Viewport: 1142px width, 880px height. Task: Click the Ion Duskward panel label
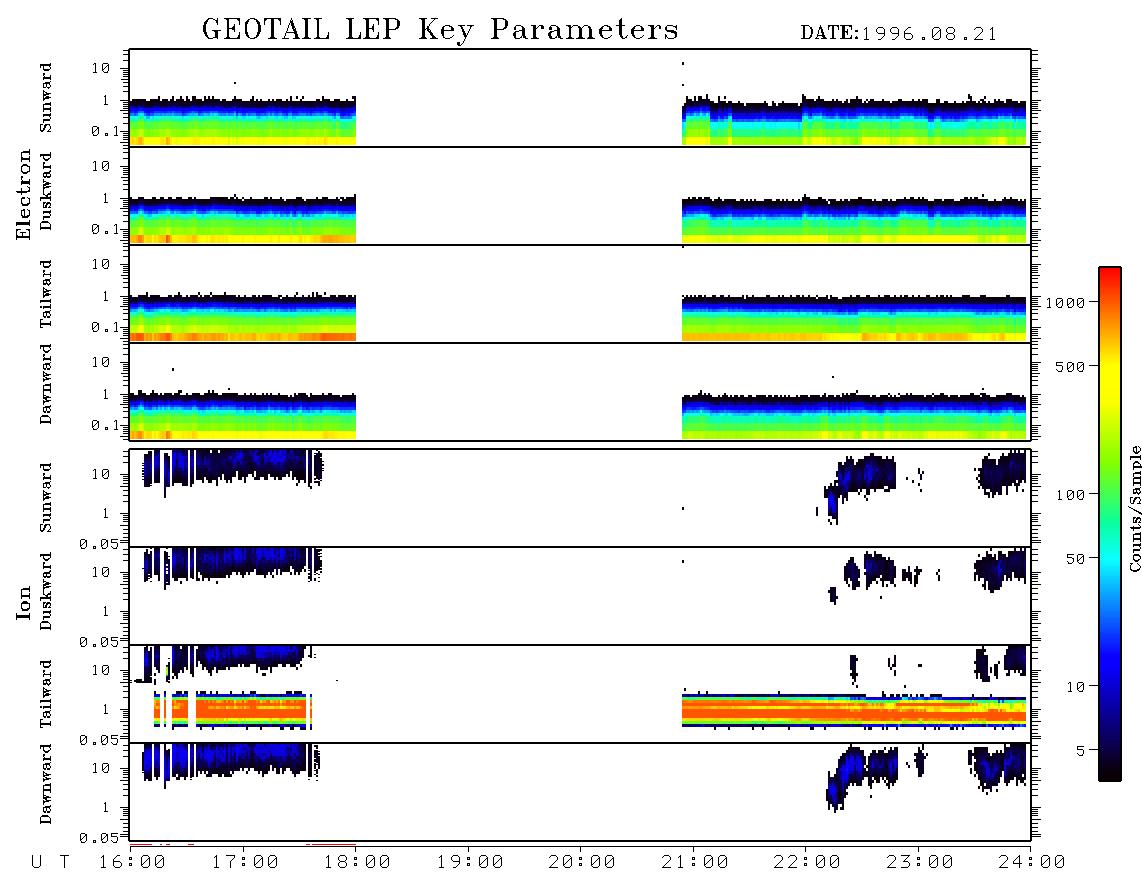tap(46, 592)
